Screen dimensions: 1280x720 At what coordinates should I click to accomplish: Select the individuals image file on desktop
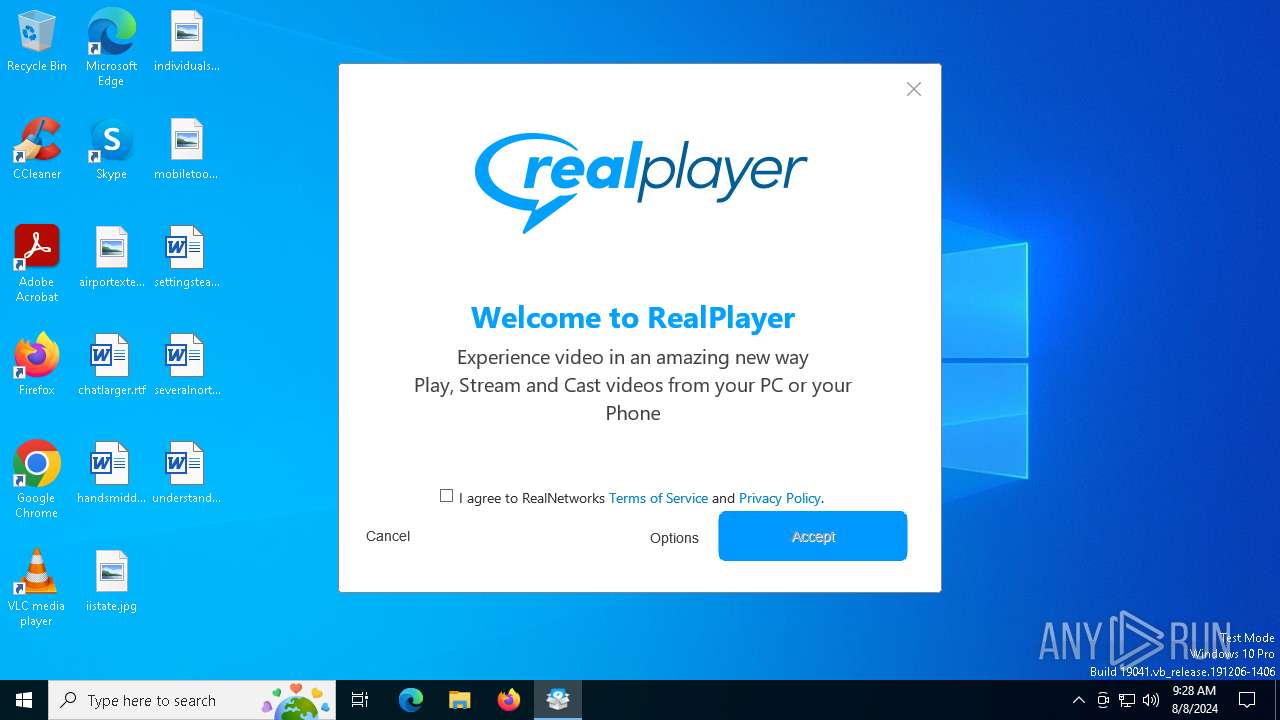tap(186, 42)
